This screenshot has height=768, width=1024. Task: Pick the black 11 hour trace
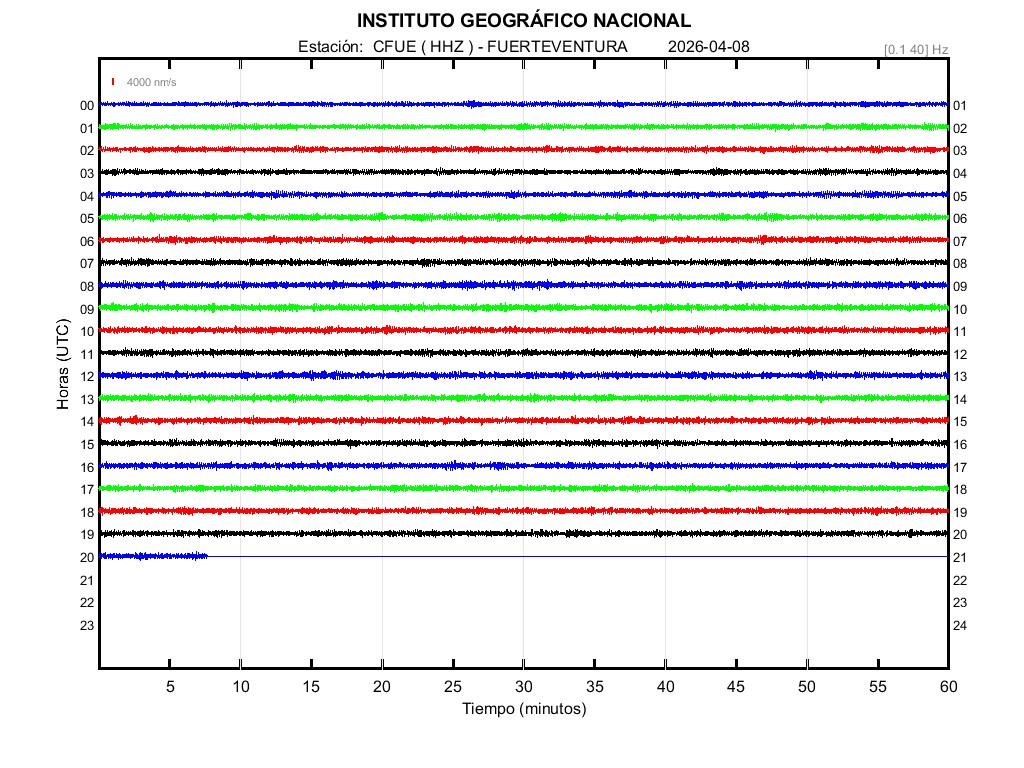tap(523, 353)
